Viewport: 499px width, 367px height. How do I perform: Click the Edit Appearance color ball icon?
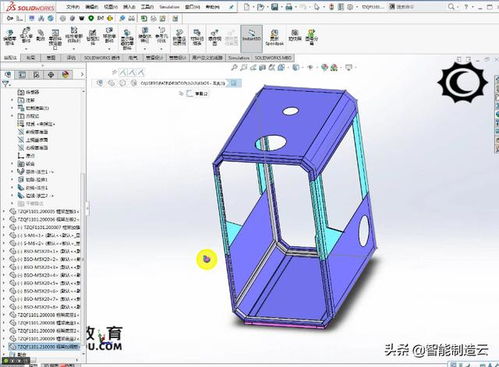324,68
